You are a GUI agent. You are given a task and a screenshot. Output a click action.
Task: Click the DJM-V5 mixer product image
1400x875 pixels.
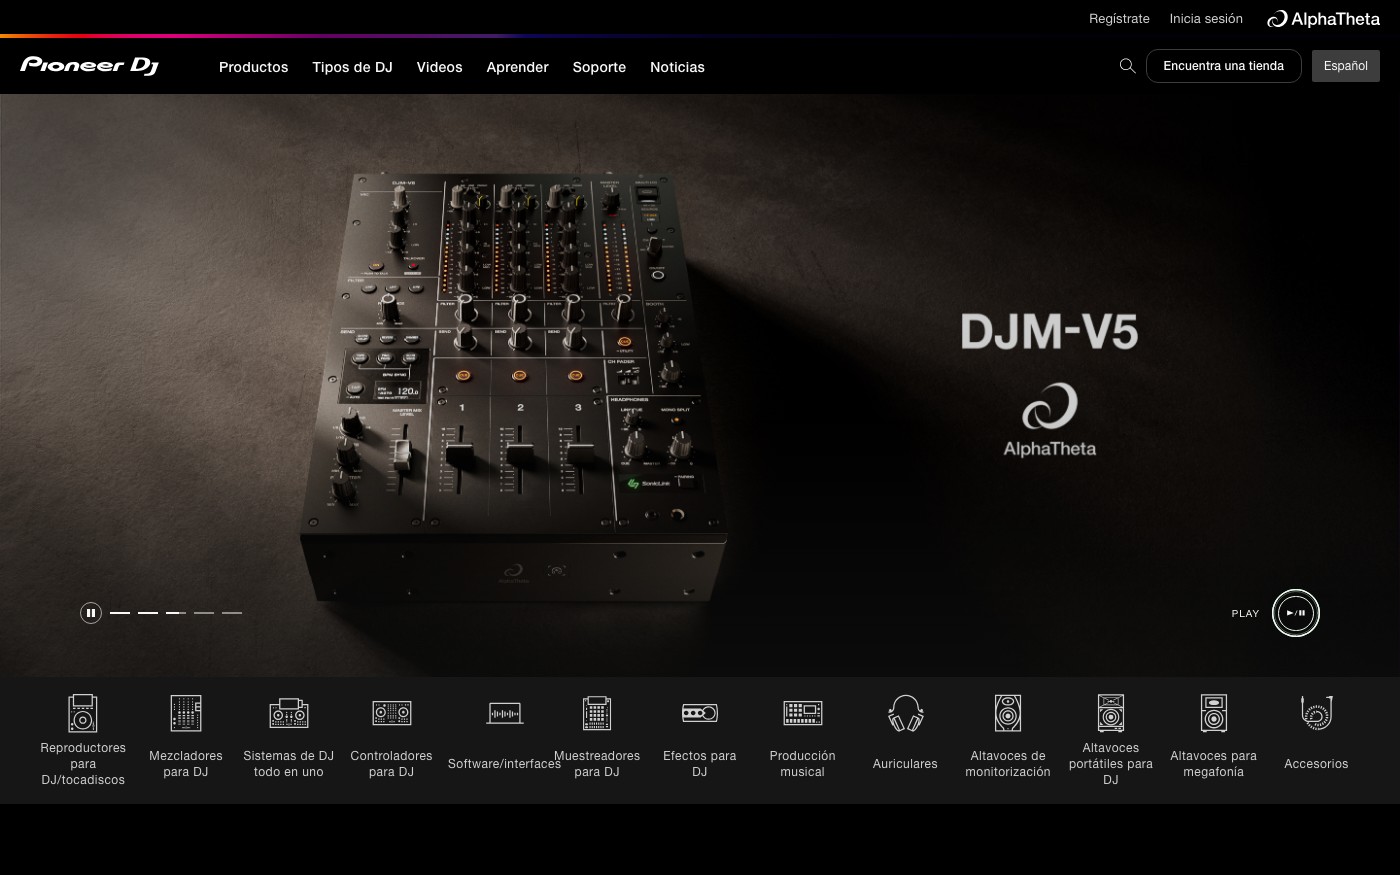[515, 385]
